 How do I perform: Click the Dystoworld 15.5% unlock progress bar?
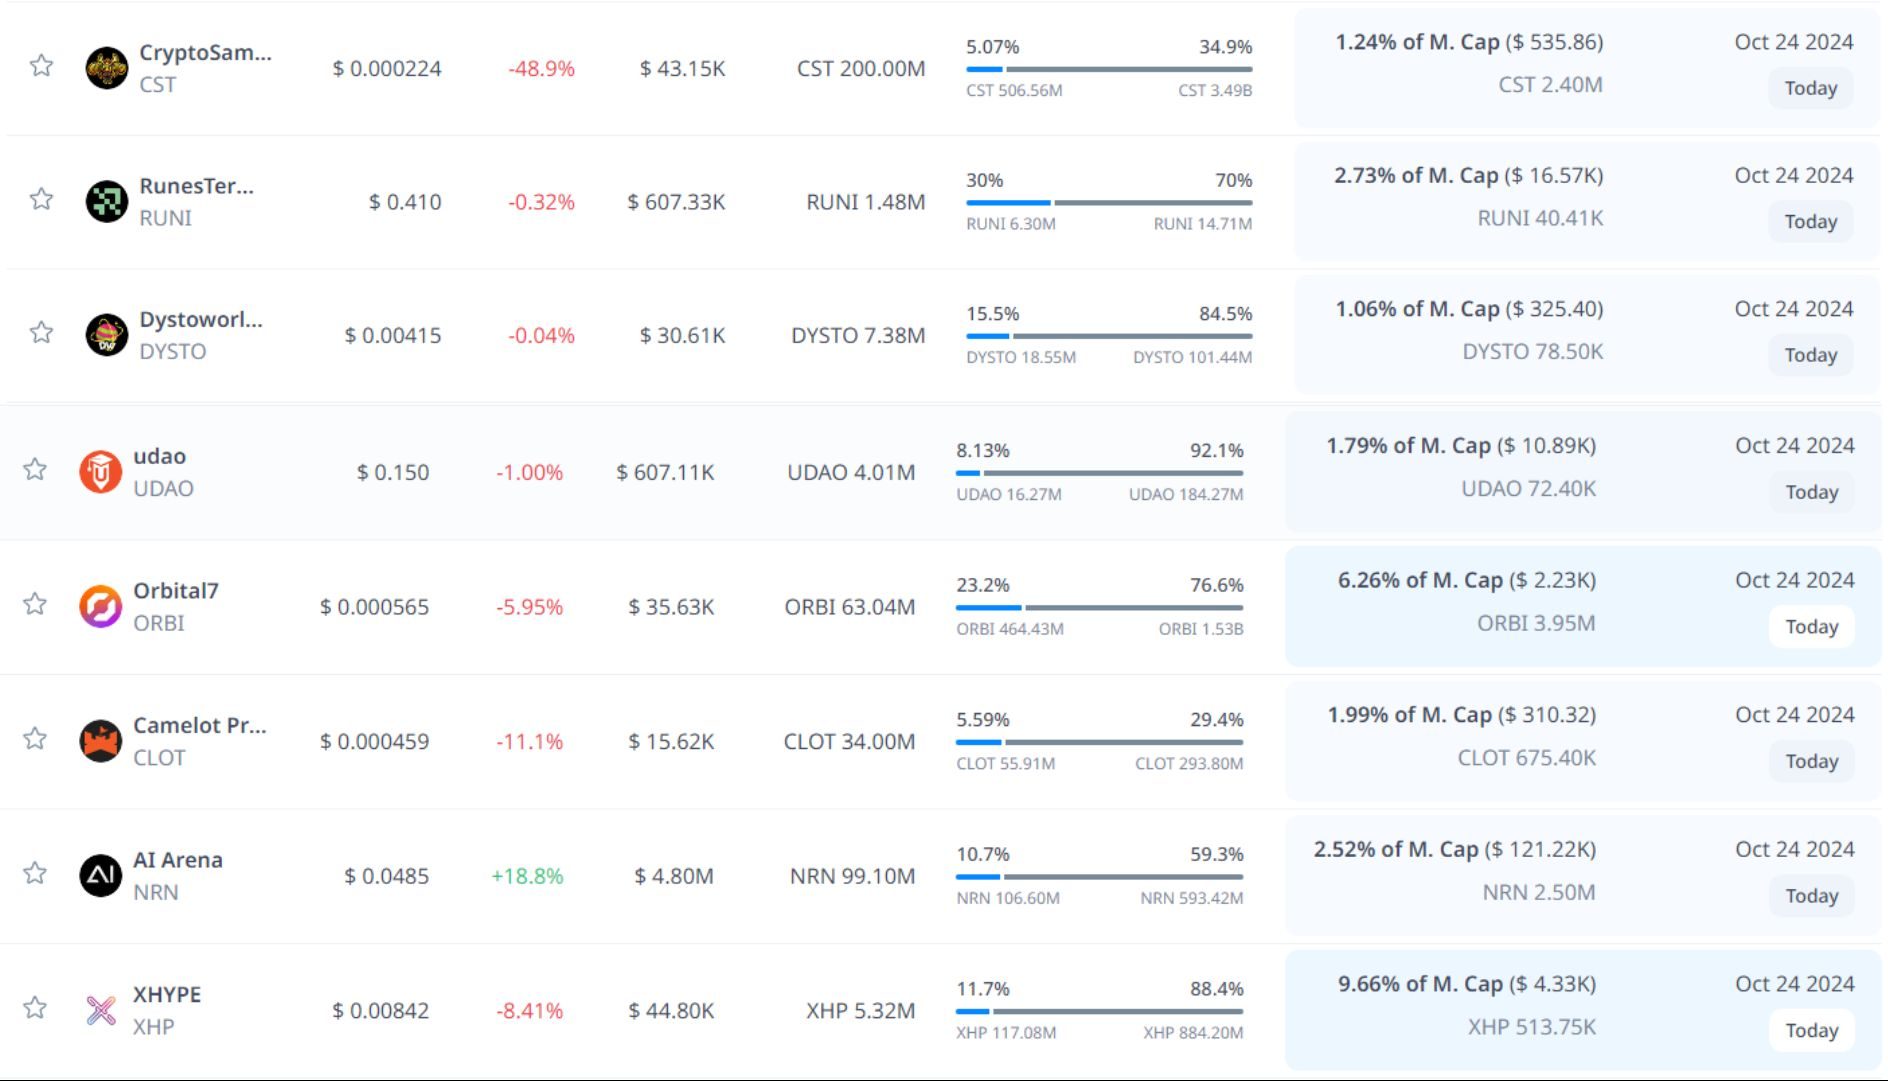(1108, 336)
